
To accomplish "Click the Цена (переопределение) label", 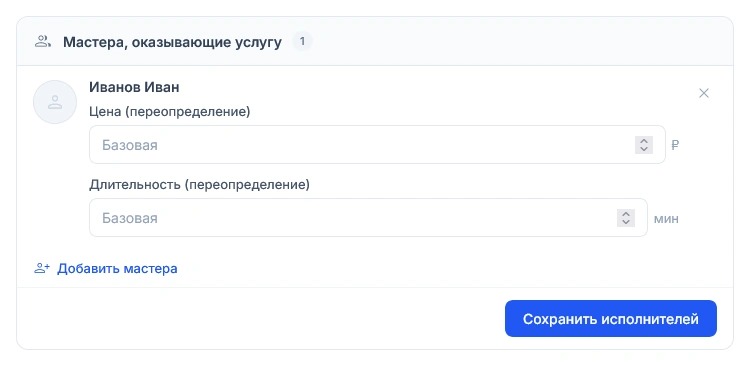I will tap(170, 111).
